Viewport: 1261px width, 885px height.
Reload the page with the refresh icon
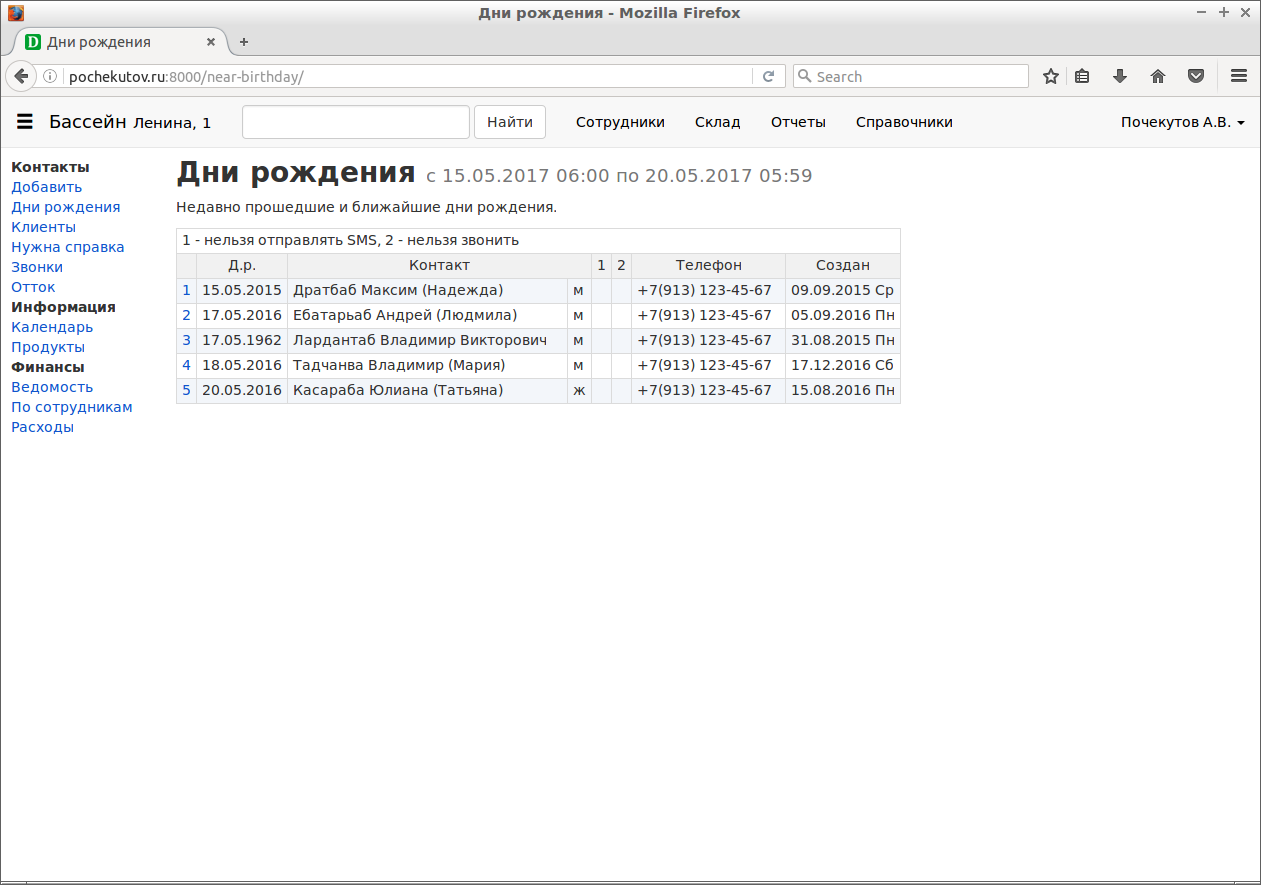[768, 76]
